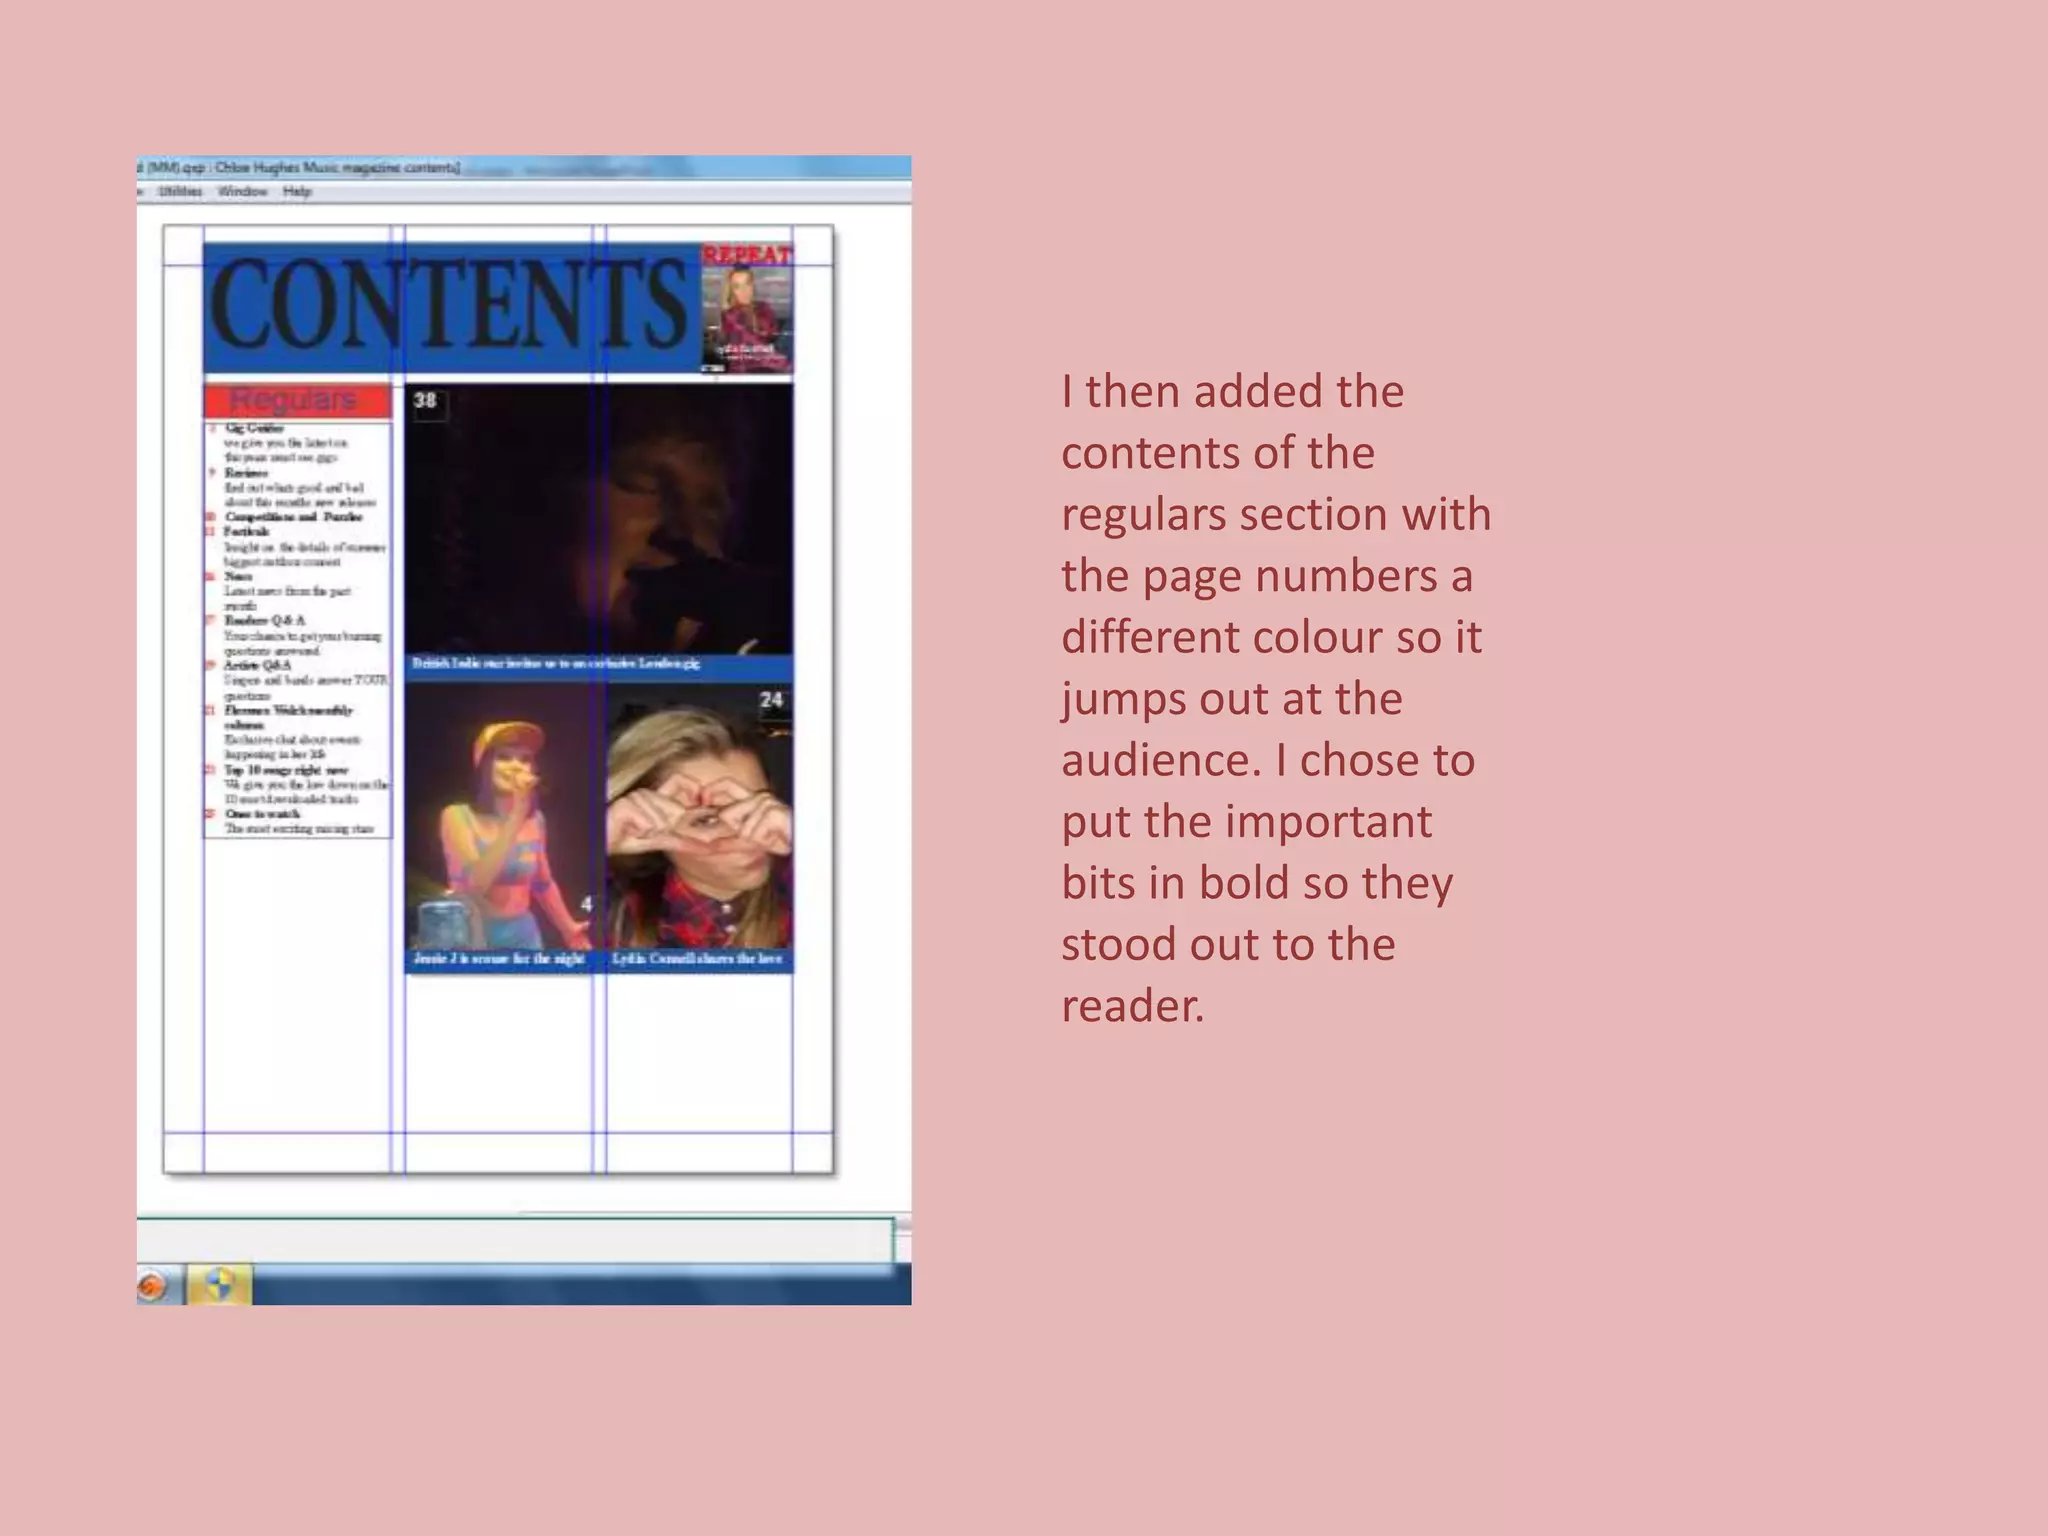Click the 'Lydia Connell shares the love' caption

[699, 960]
